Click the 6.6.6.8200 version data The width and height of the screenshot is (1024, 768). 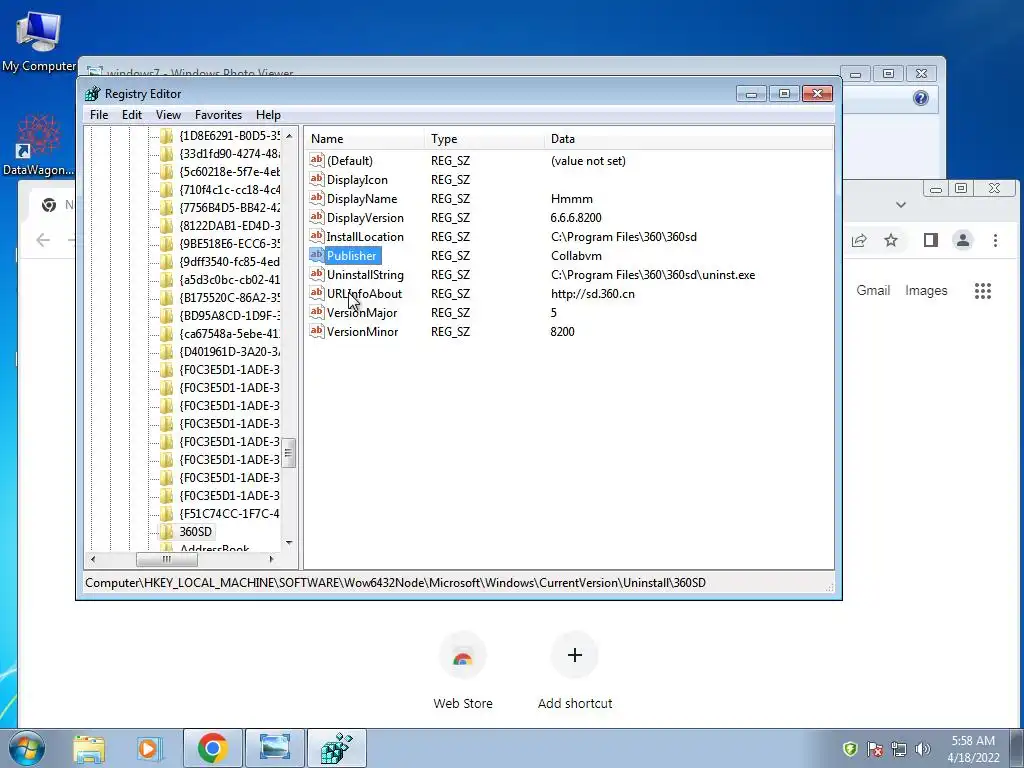pos(575,218)
